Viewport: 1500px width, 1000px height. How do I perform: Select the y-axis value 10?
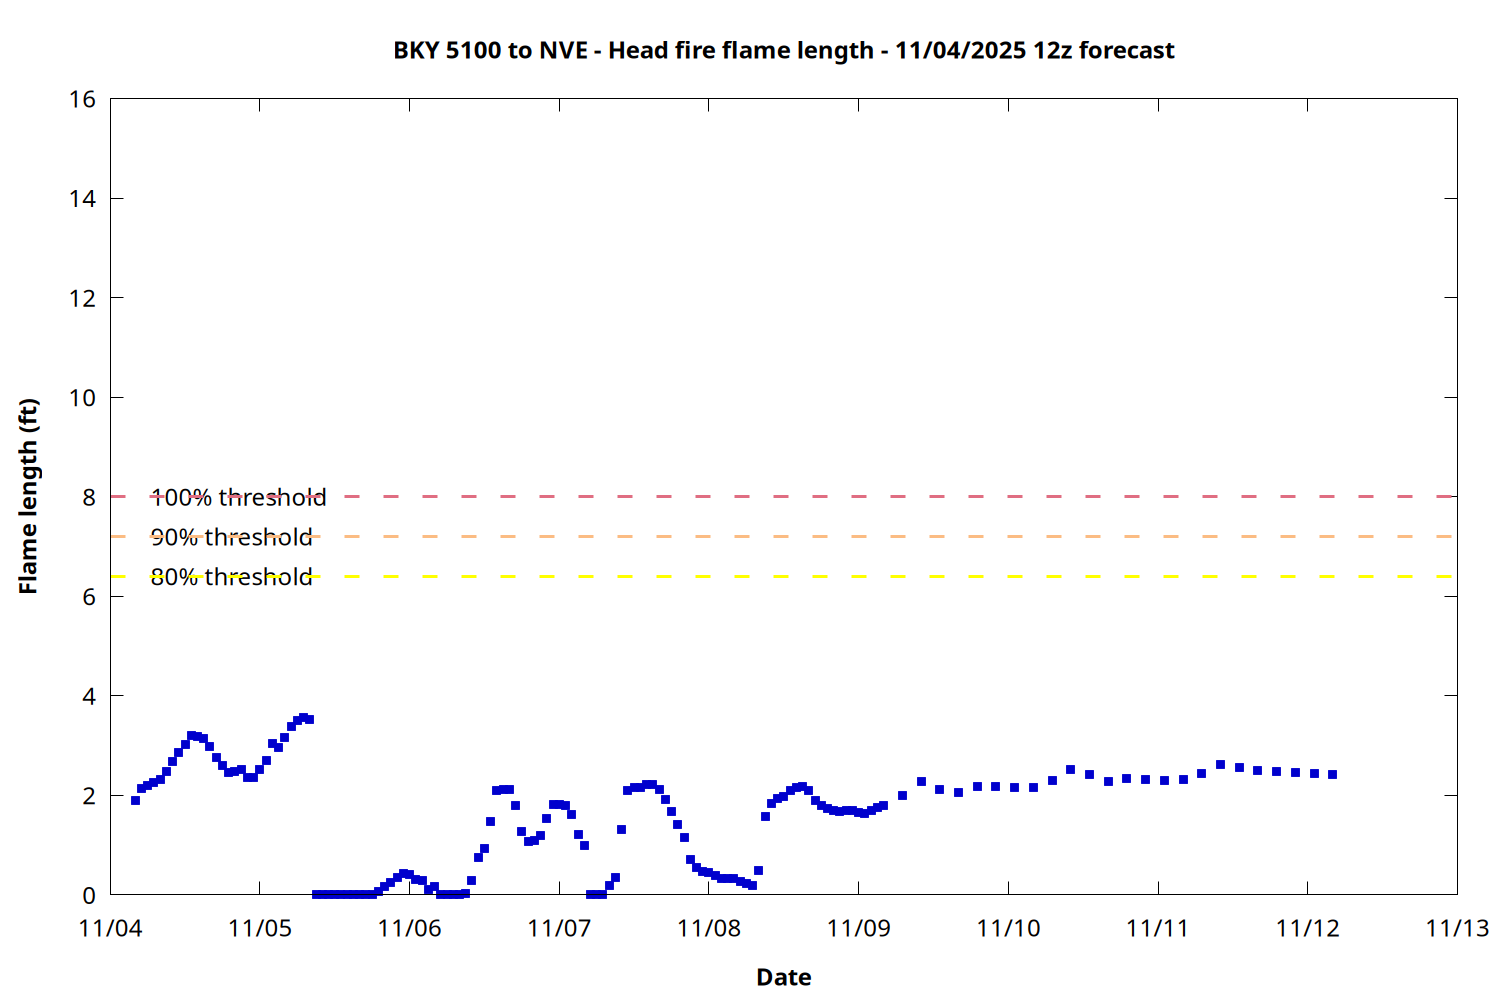tap(82, 398)
